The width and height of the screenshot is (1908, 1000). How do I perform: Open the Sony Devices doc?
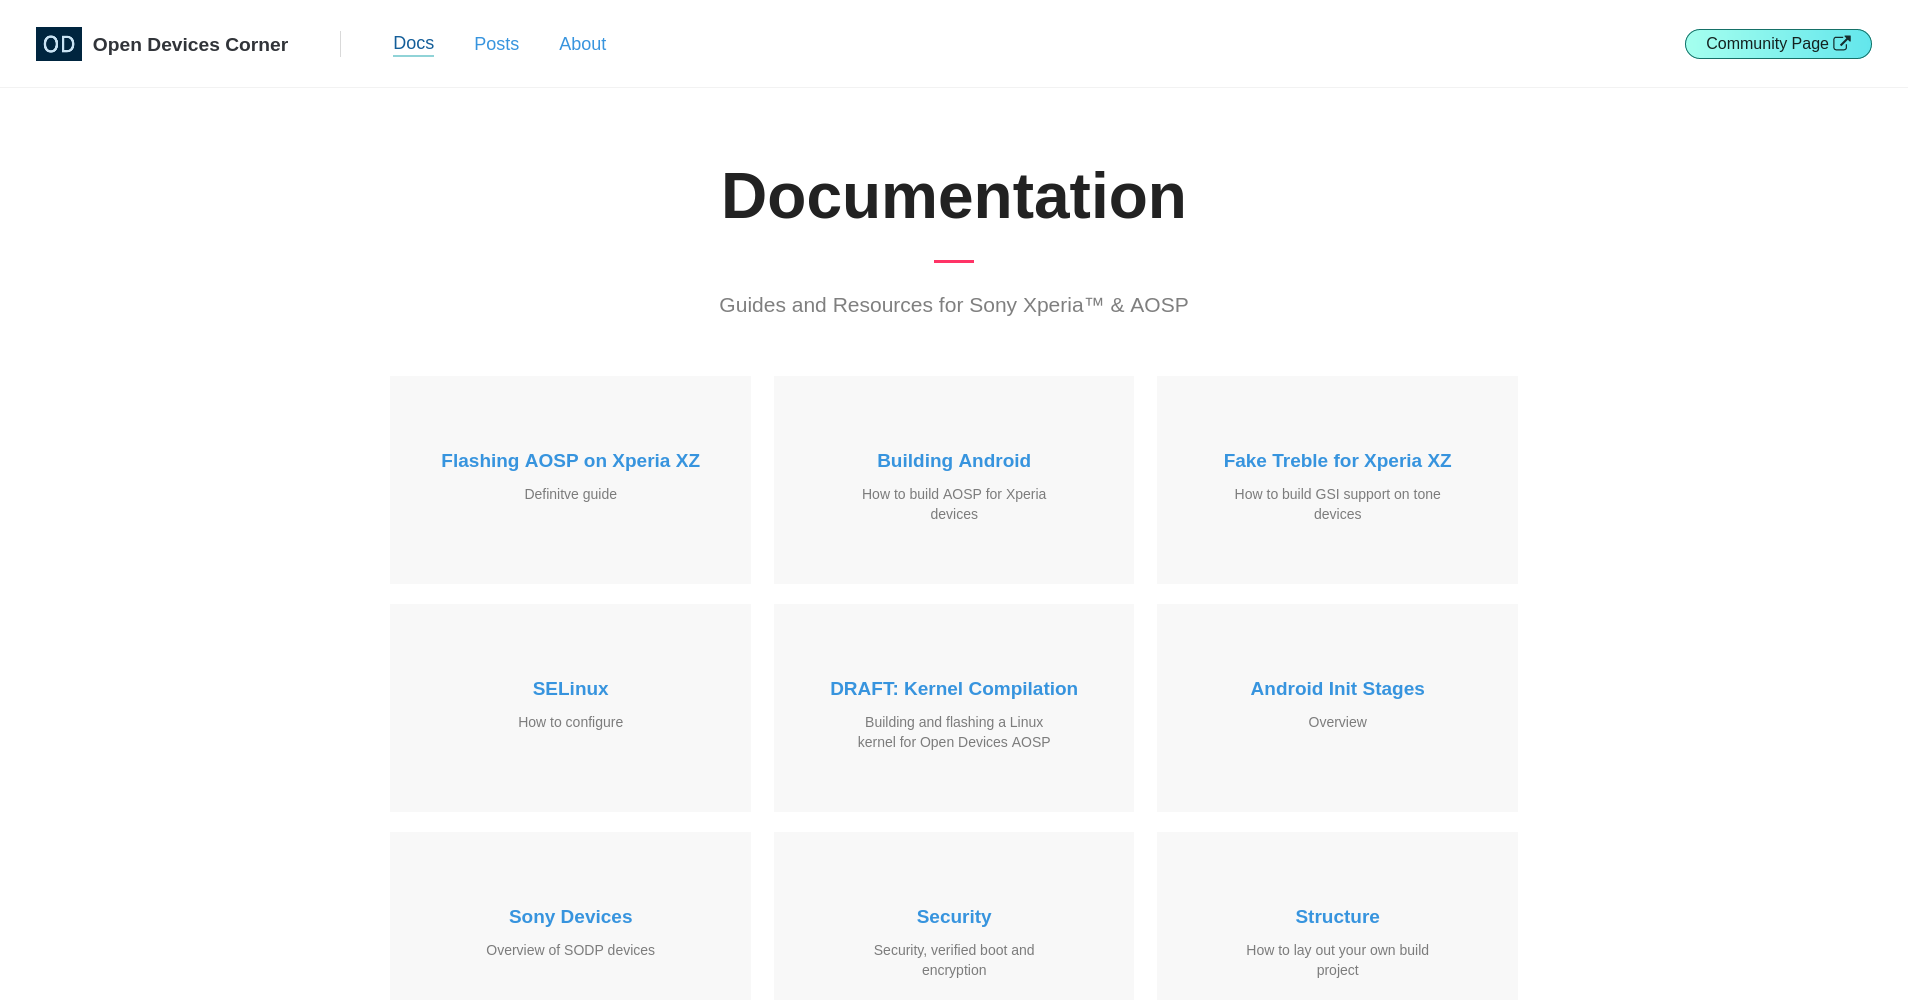click(x=570, y=917)
